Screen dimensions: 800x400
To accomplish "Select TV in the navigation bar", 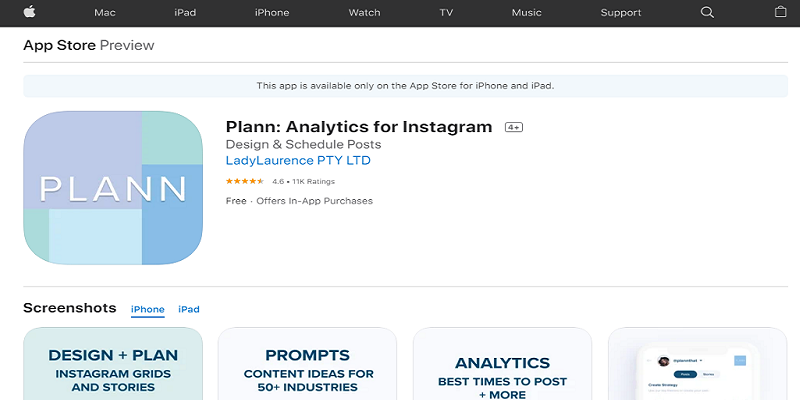I will click(446, 13).
